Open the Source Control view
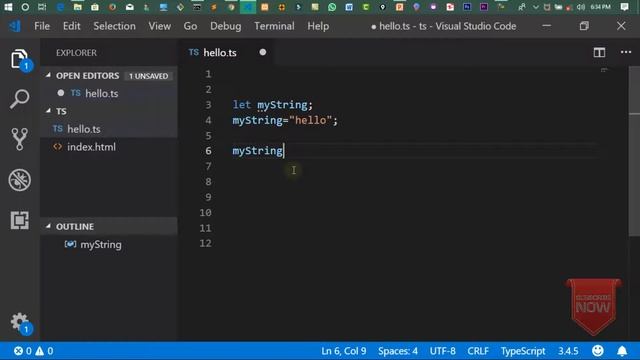 [19, 139]
